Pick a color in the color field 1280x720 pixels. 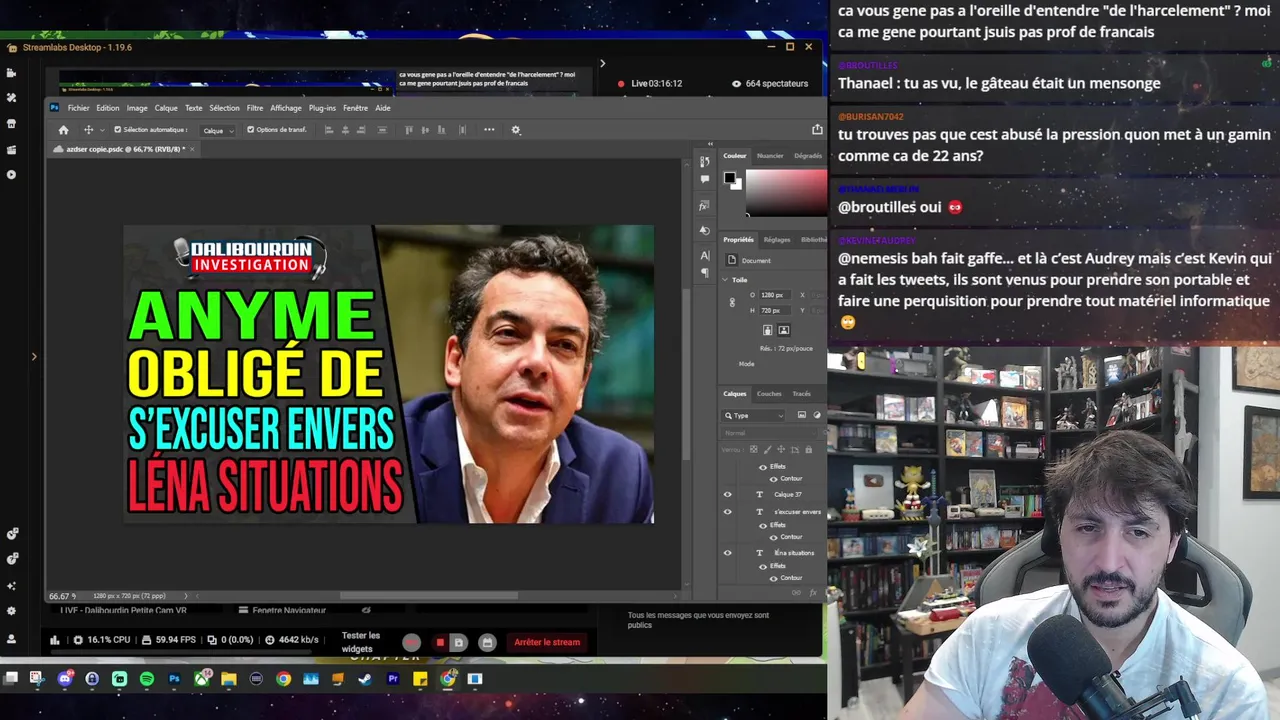pyautogui.click(x=786, y=193)
